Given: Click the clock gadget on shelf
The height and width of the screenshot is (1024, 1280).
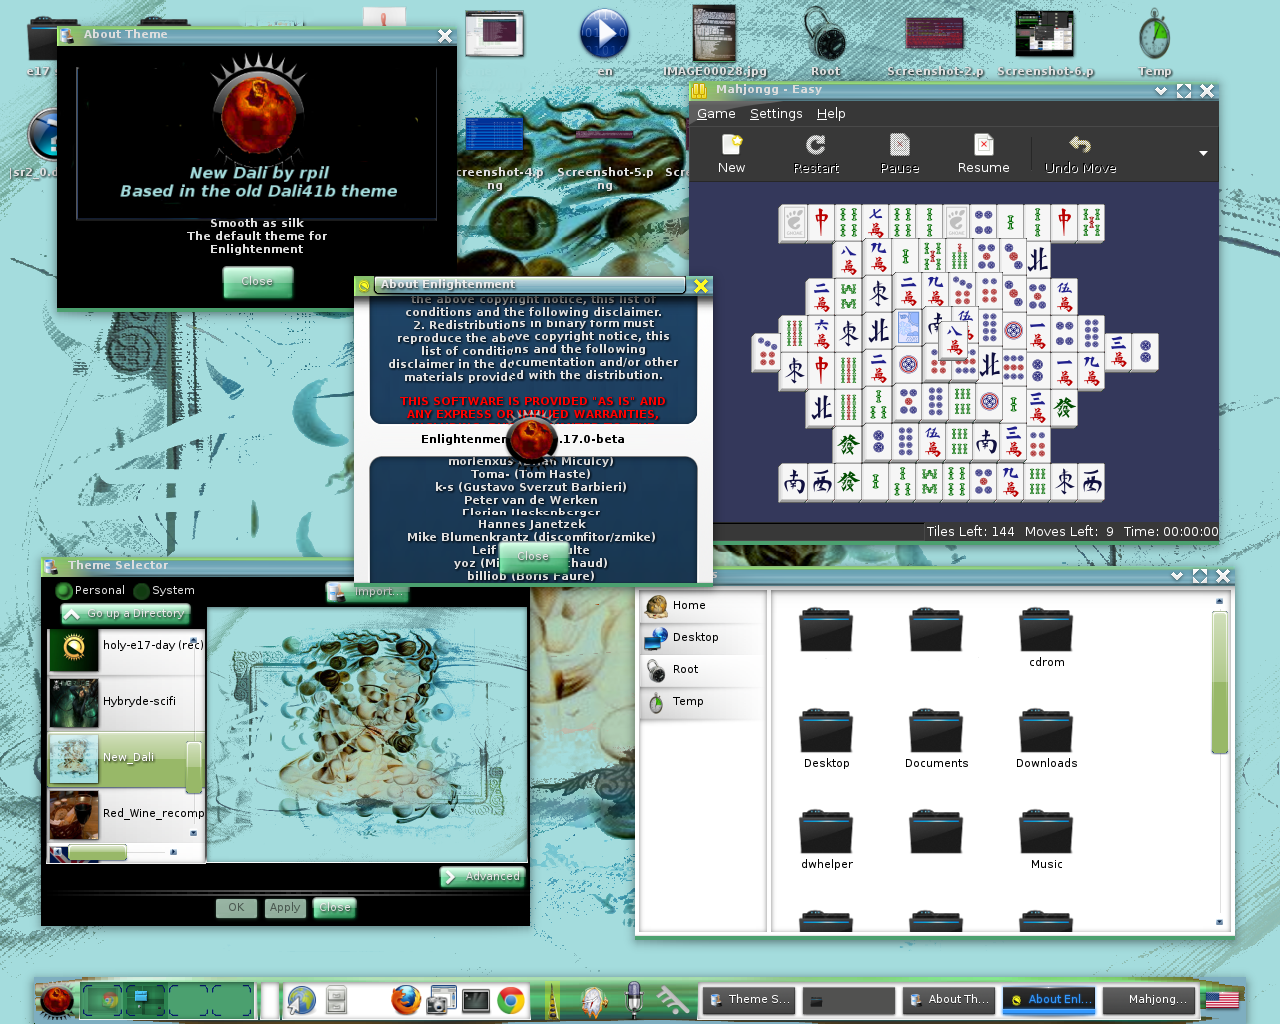Looking at the screenshot, I should pos(593,1000).
